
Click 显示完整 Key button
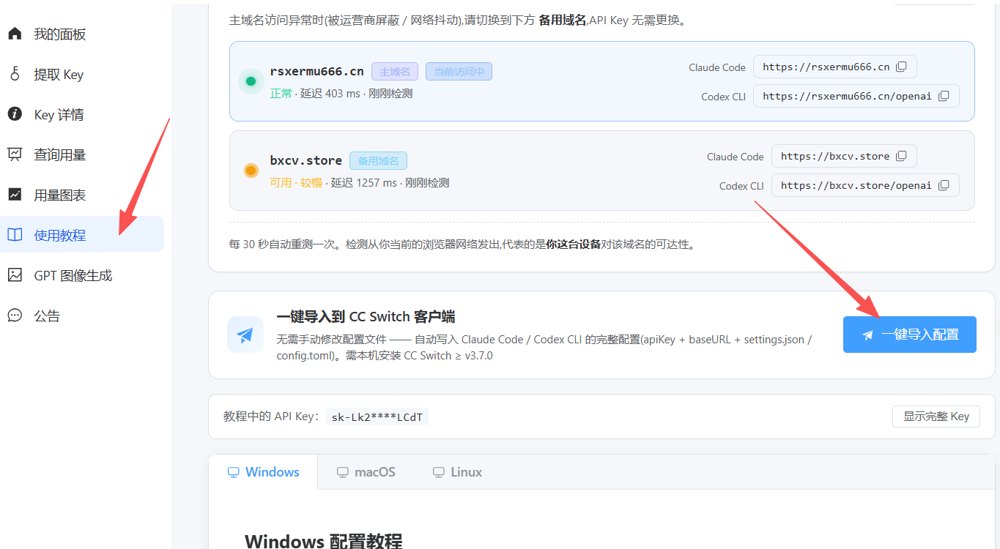pos(936,416)
